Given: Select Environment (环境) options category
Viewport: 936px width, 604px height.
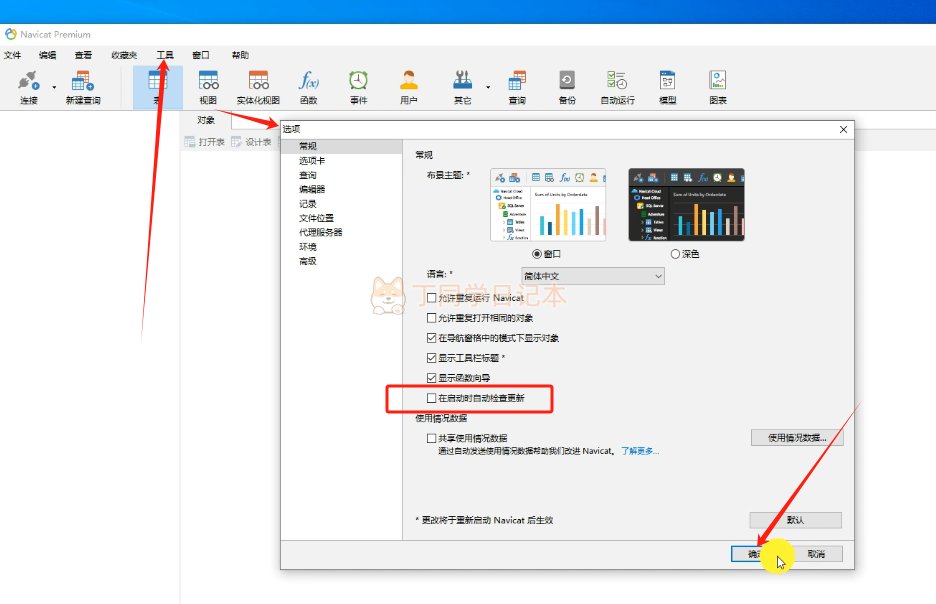Looking at the screenshot, I should click(308, 246).
